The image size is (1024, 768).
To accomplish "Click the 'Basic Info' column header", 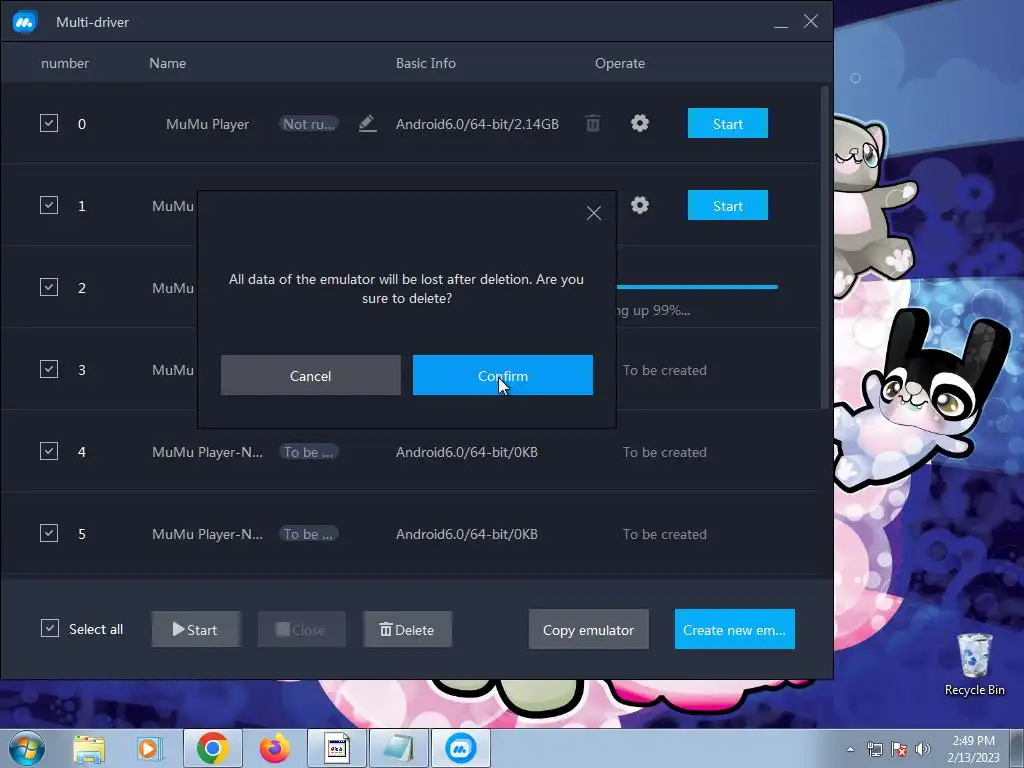I will [x=426, y=63].
